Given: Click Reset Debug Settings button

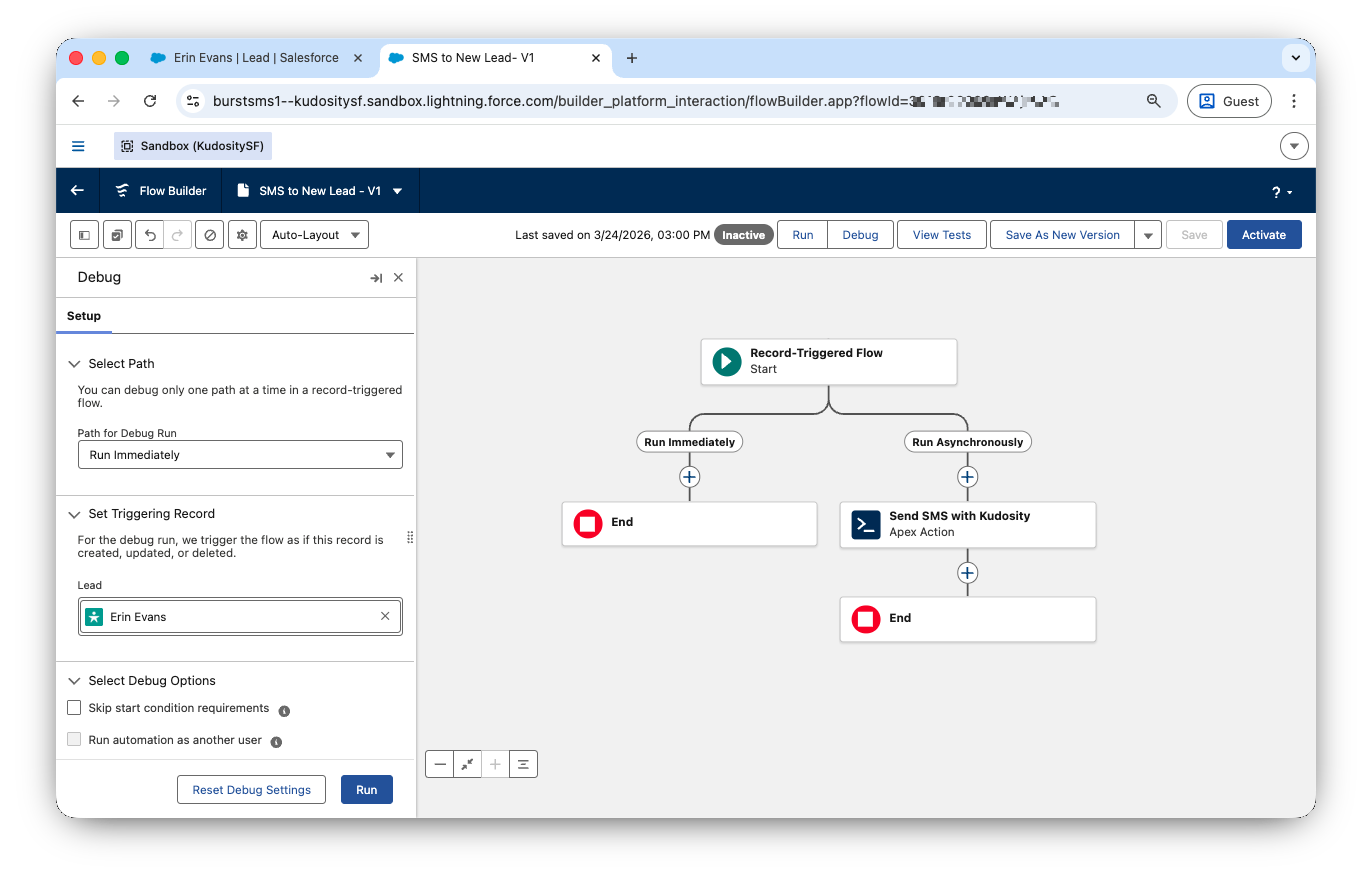Looking at the screenshot, I should (251, 790).
